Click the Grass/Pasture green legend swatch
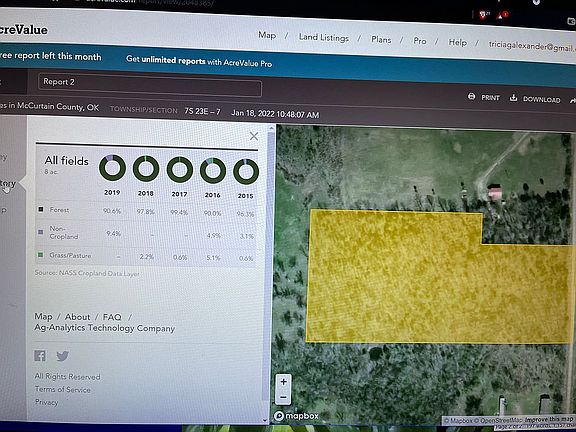 point(41,255)
